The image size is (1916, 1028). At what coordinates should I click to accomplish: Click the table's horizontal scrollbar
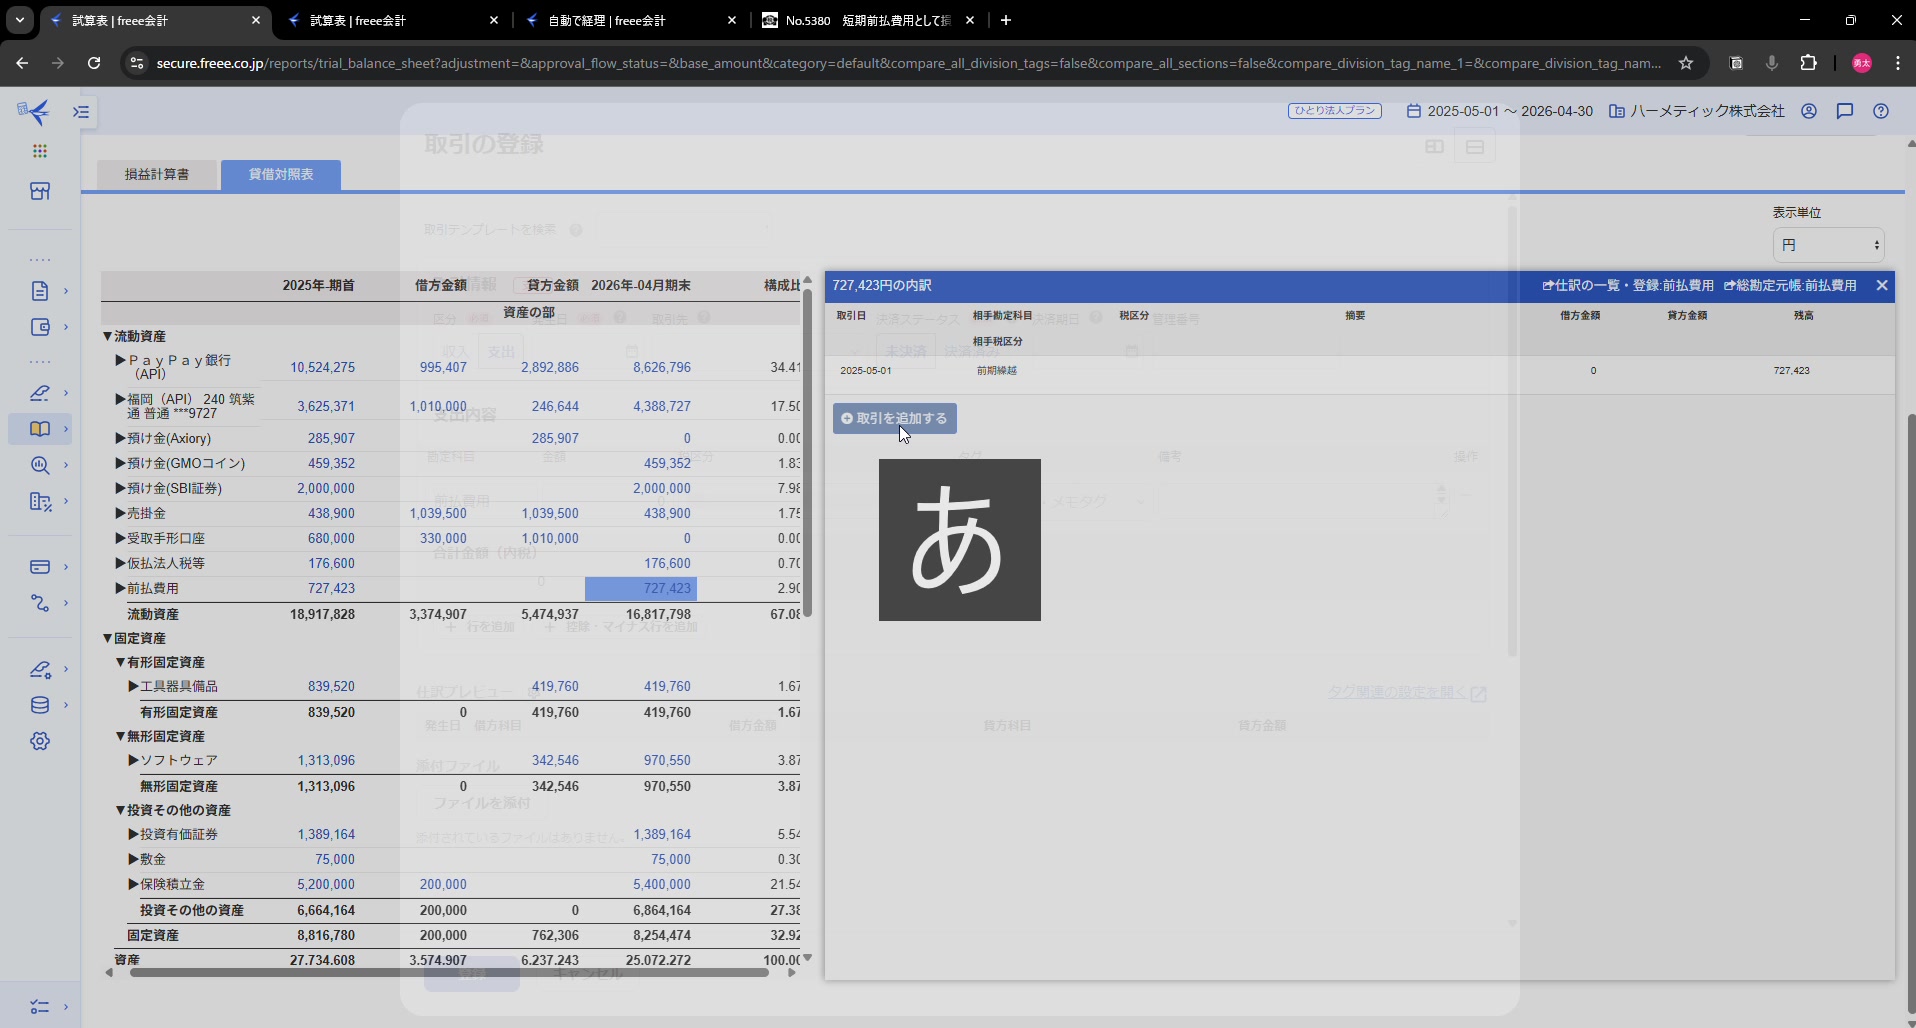click(x=448, y=972)
